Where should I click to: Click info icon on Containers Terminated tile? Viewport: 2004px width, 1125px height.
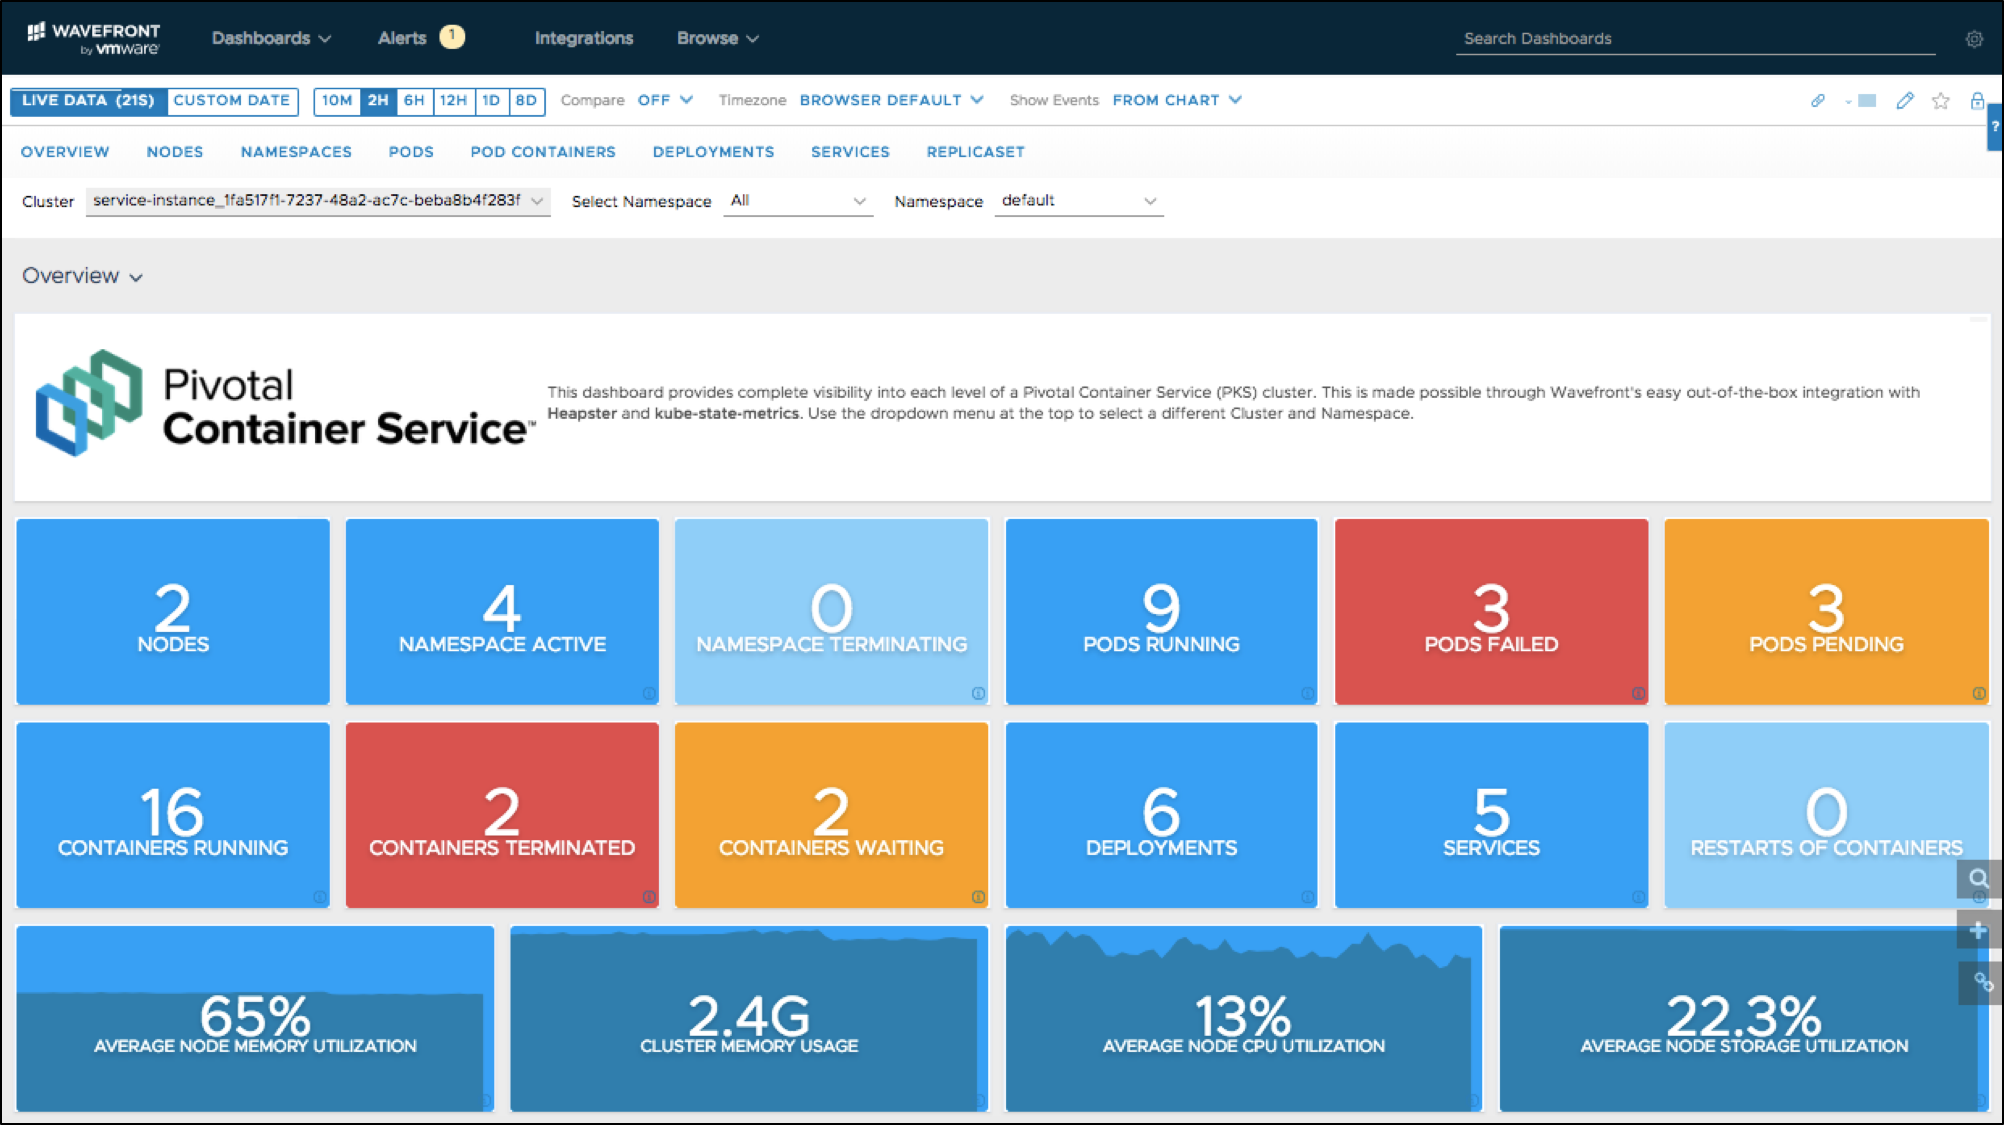click(x=649, y=897)
